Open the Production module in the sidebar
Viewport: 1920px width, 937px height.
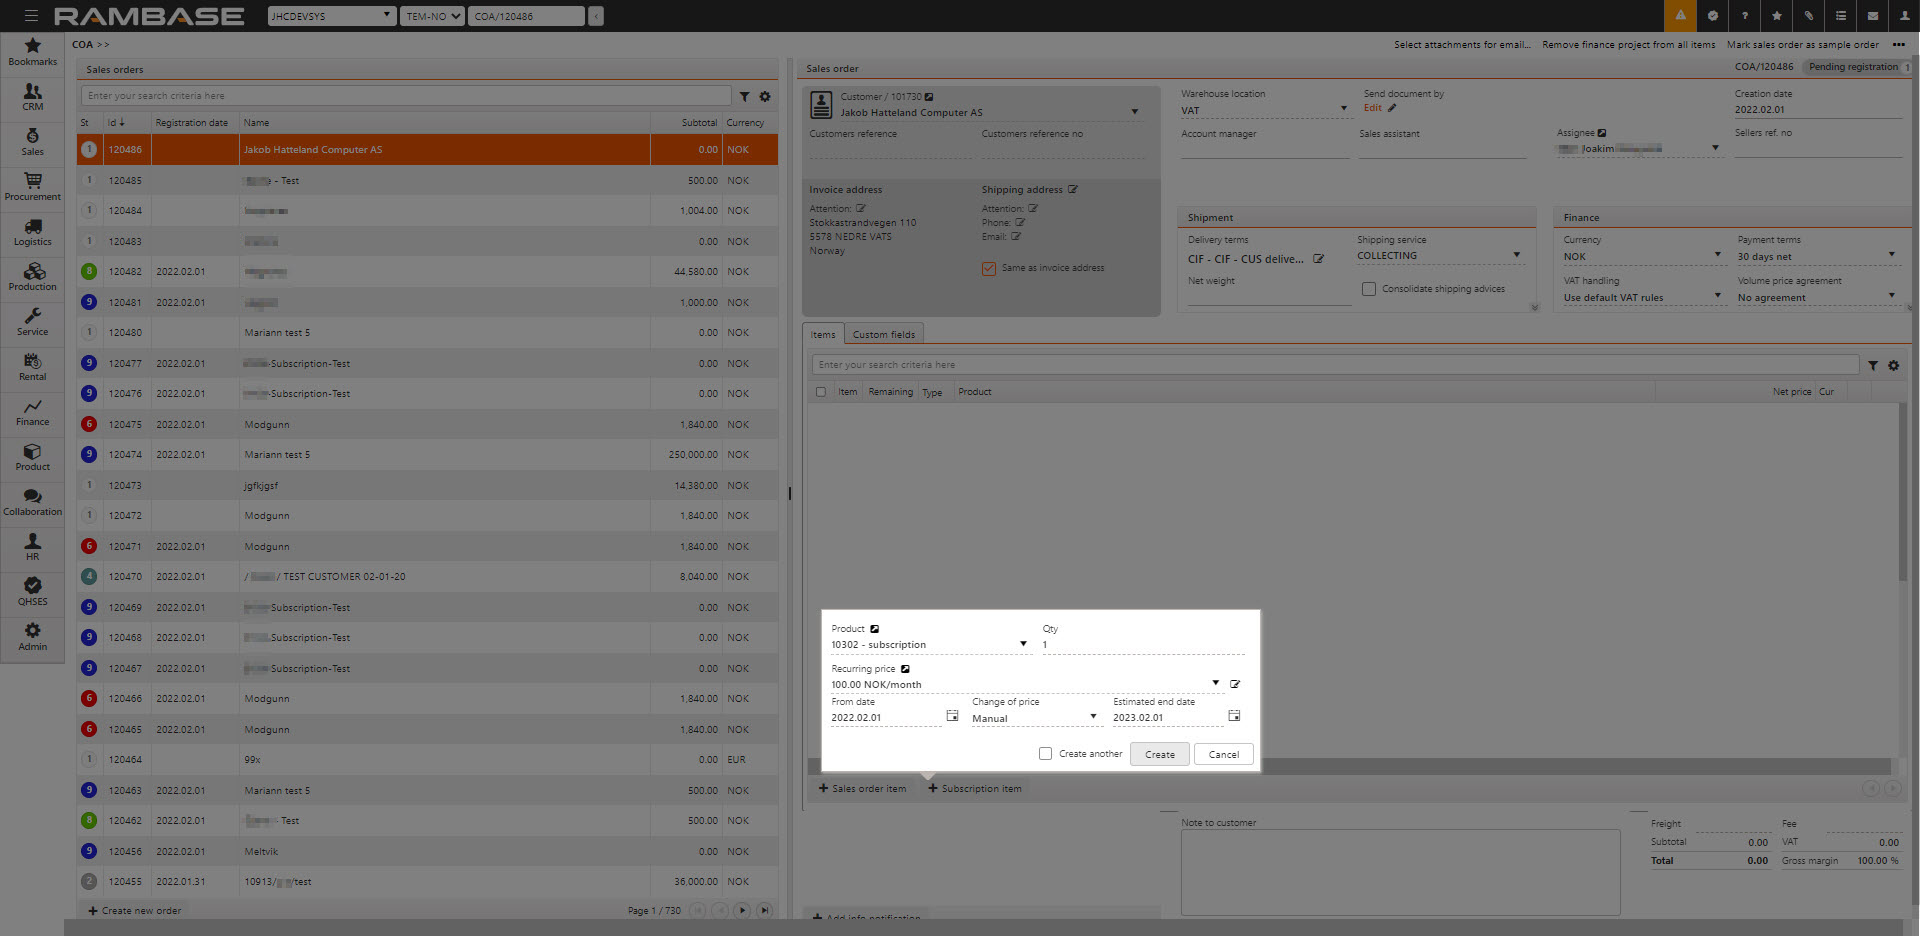point(33,277)
